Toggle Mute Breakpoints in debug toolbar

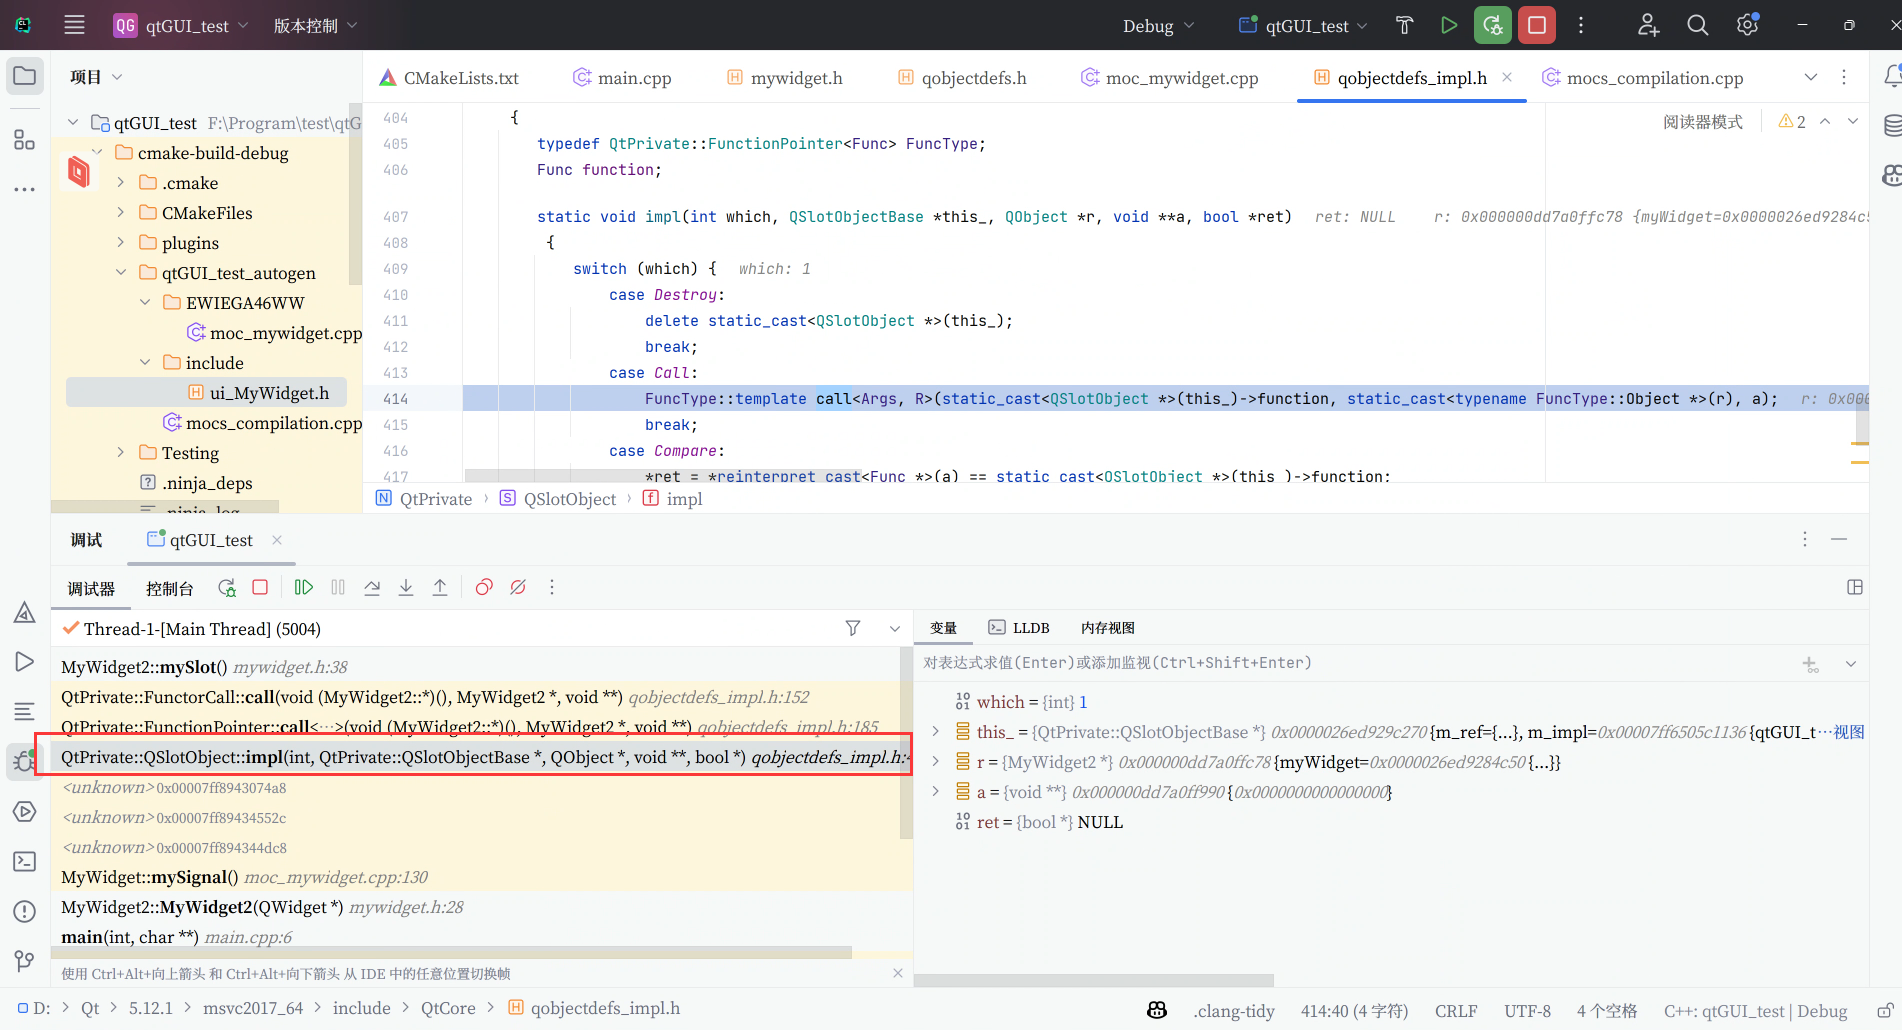518,588
